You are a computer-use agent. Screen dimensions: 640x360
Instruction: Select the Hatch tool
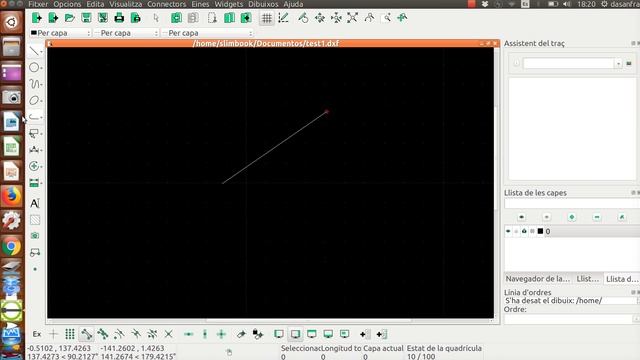pos(35,220)
